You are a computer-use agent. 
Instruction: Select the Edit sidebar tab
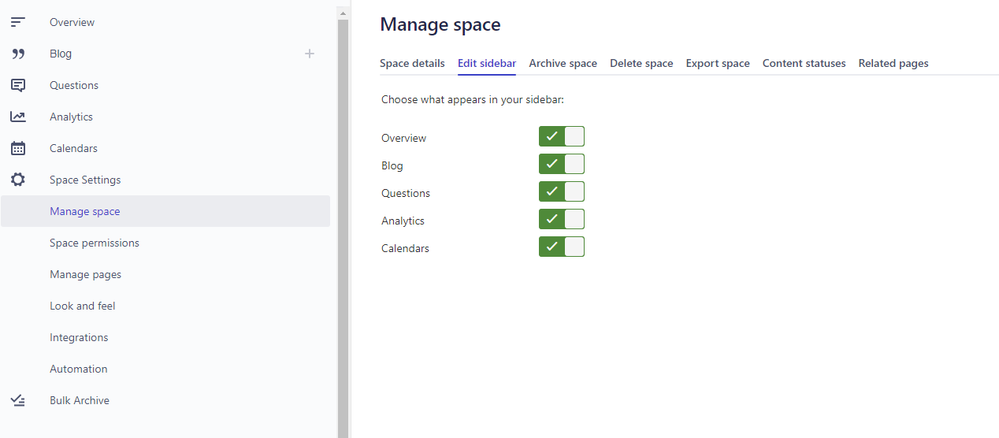pyautogui.click(x=487, y=64)
